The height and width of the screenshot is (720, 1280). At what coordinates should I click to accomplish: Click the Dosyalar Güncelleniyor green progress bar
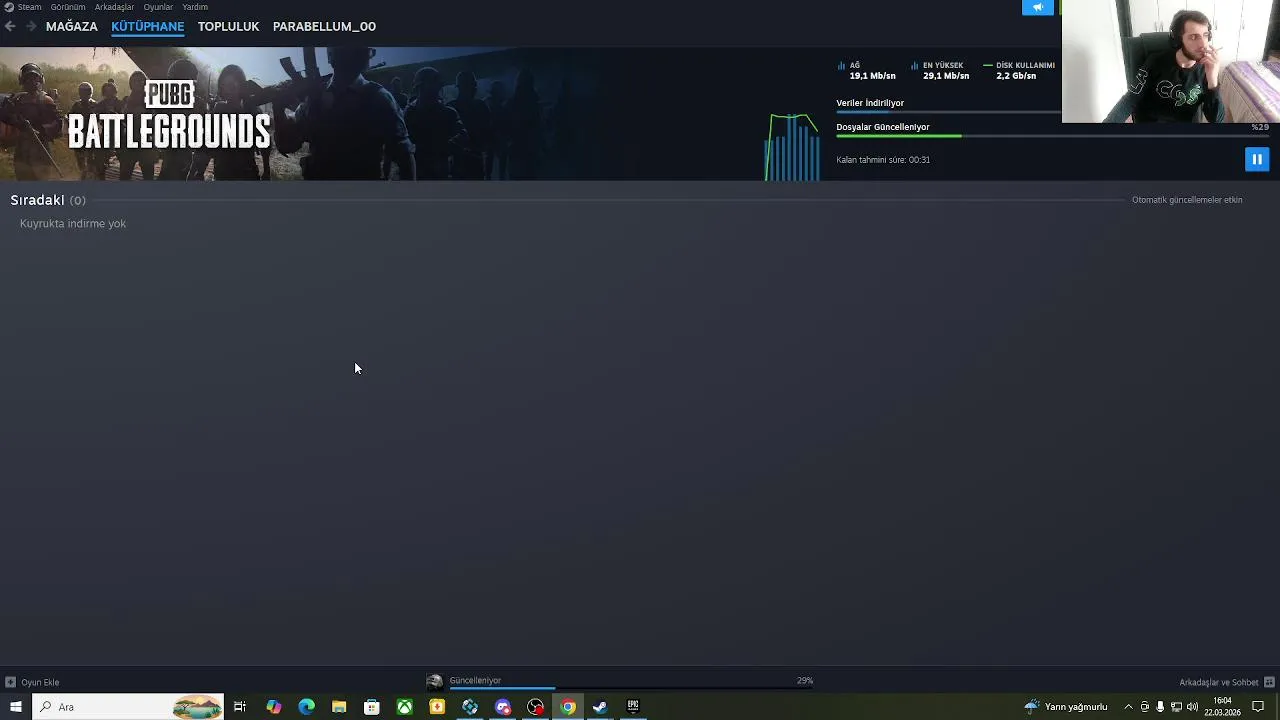[1053, 136]
